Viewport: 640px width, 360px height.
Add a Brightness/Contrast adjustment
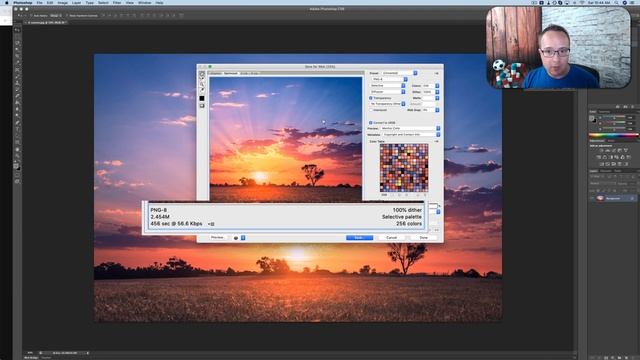(601, 151)
